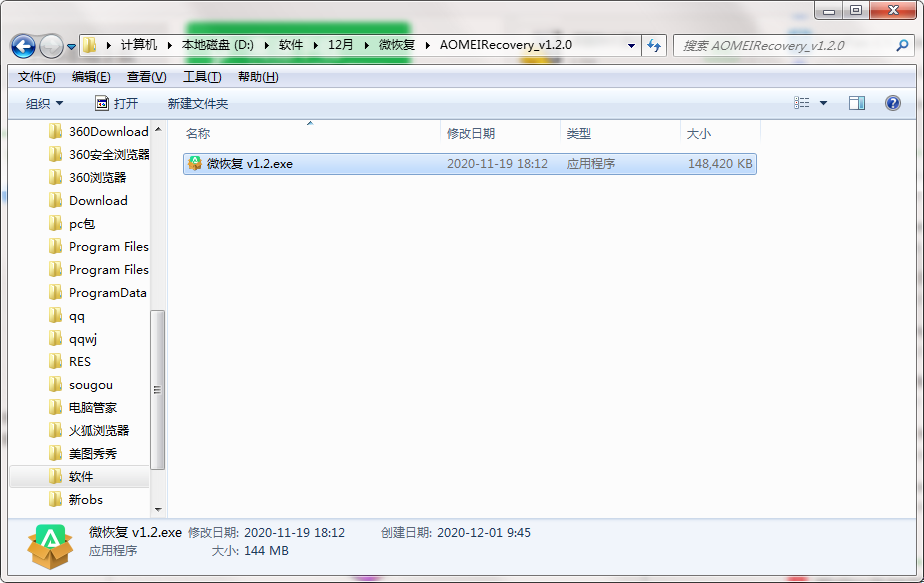This screenshot has height=583, width=924.
Task: Select the 美图秀秀 folder in the tree
Action: point(93,454)
